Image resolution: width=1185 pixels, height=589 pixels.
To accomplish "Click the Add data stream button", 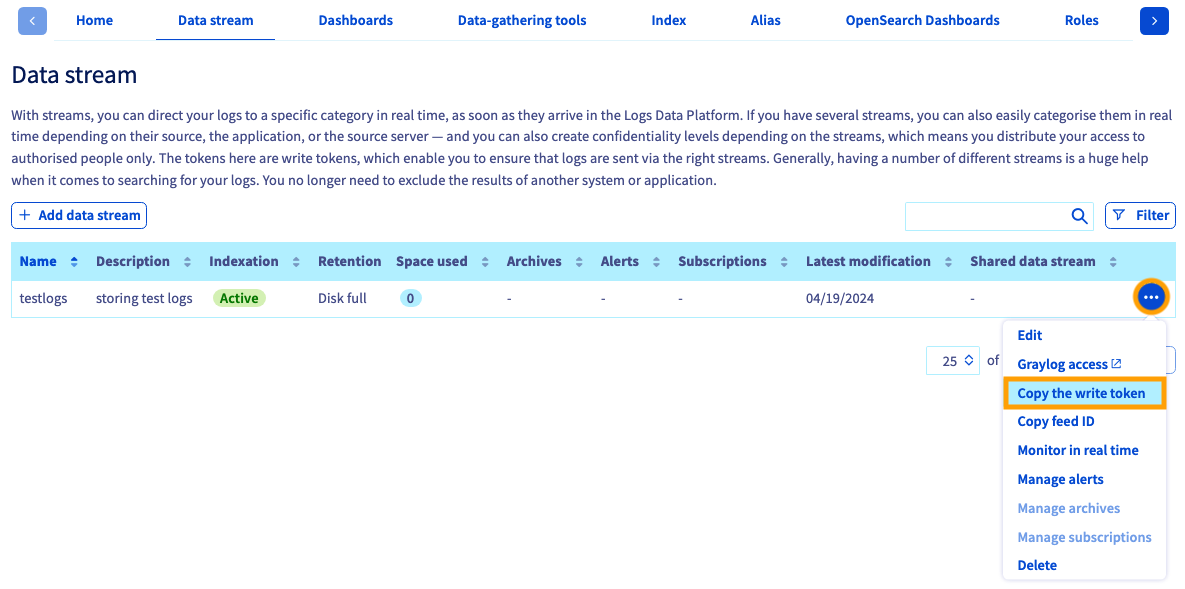I will (x=79, y=215).
